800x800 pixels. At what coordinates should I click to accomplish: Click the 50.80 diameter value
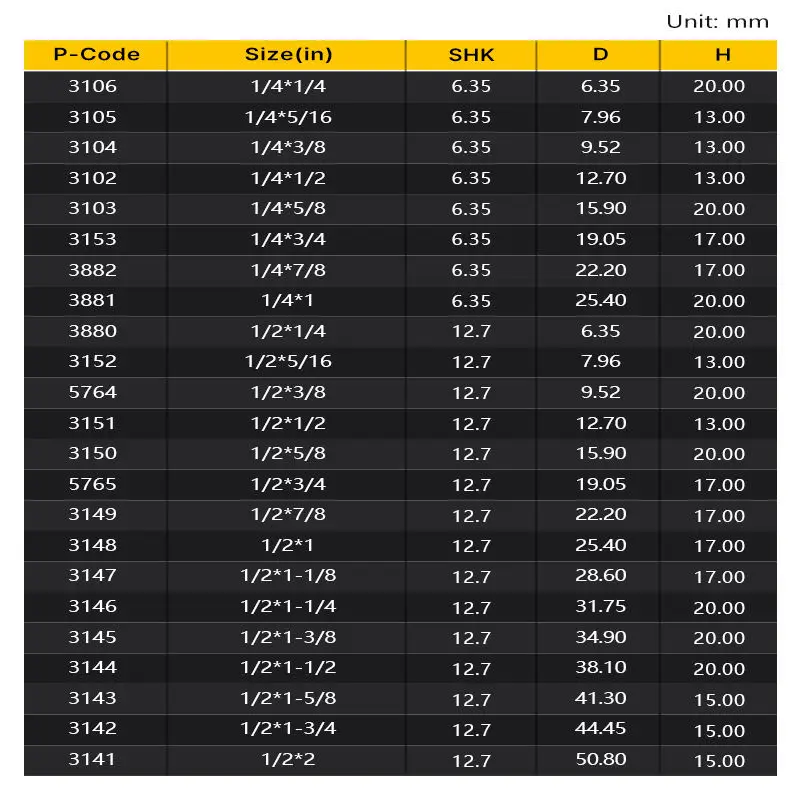tap(601, 759)
